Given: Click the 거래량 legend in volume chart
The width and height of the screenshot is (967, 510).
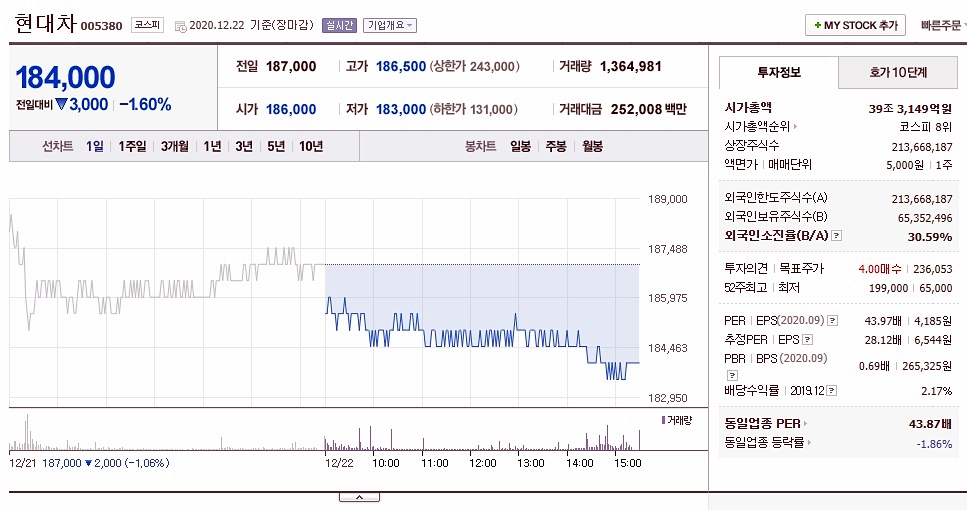Looking at the screenshot, I should point(677,420).
